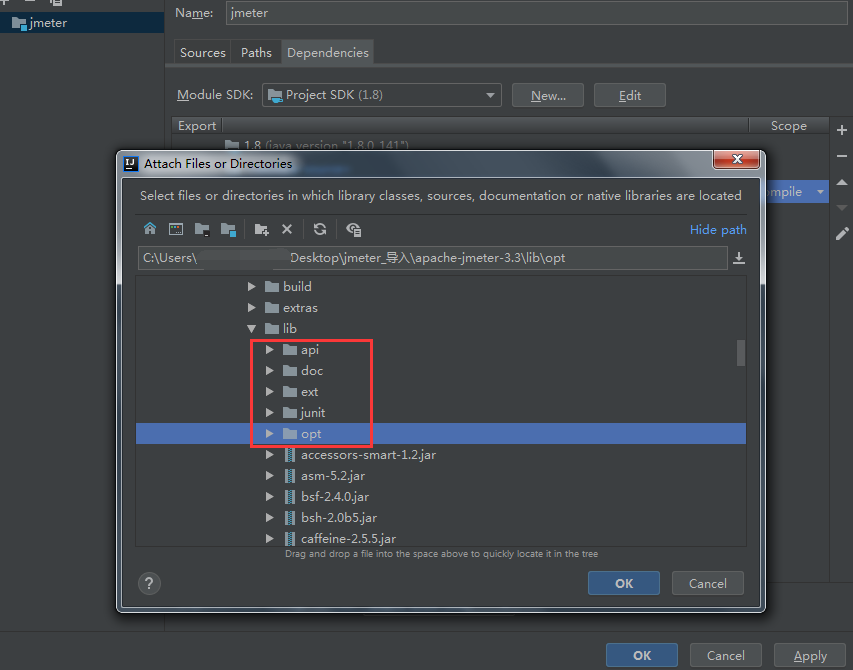Viewport: 853px width, 670px height.
Task: Click the module Name field
Action: click(536, 13)
